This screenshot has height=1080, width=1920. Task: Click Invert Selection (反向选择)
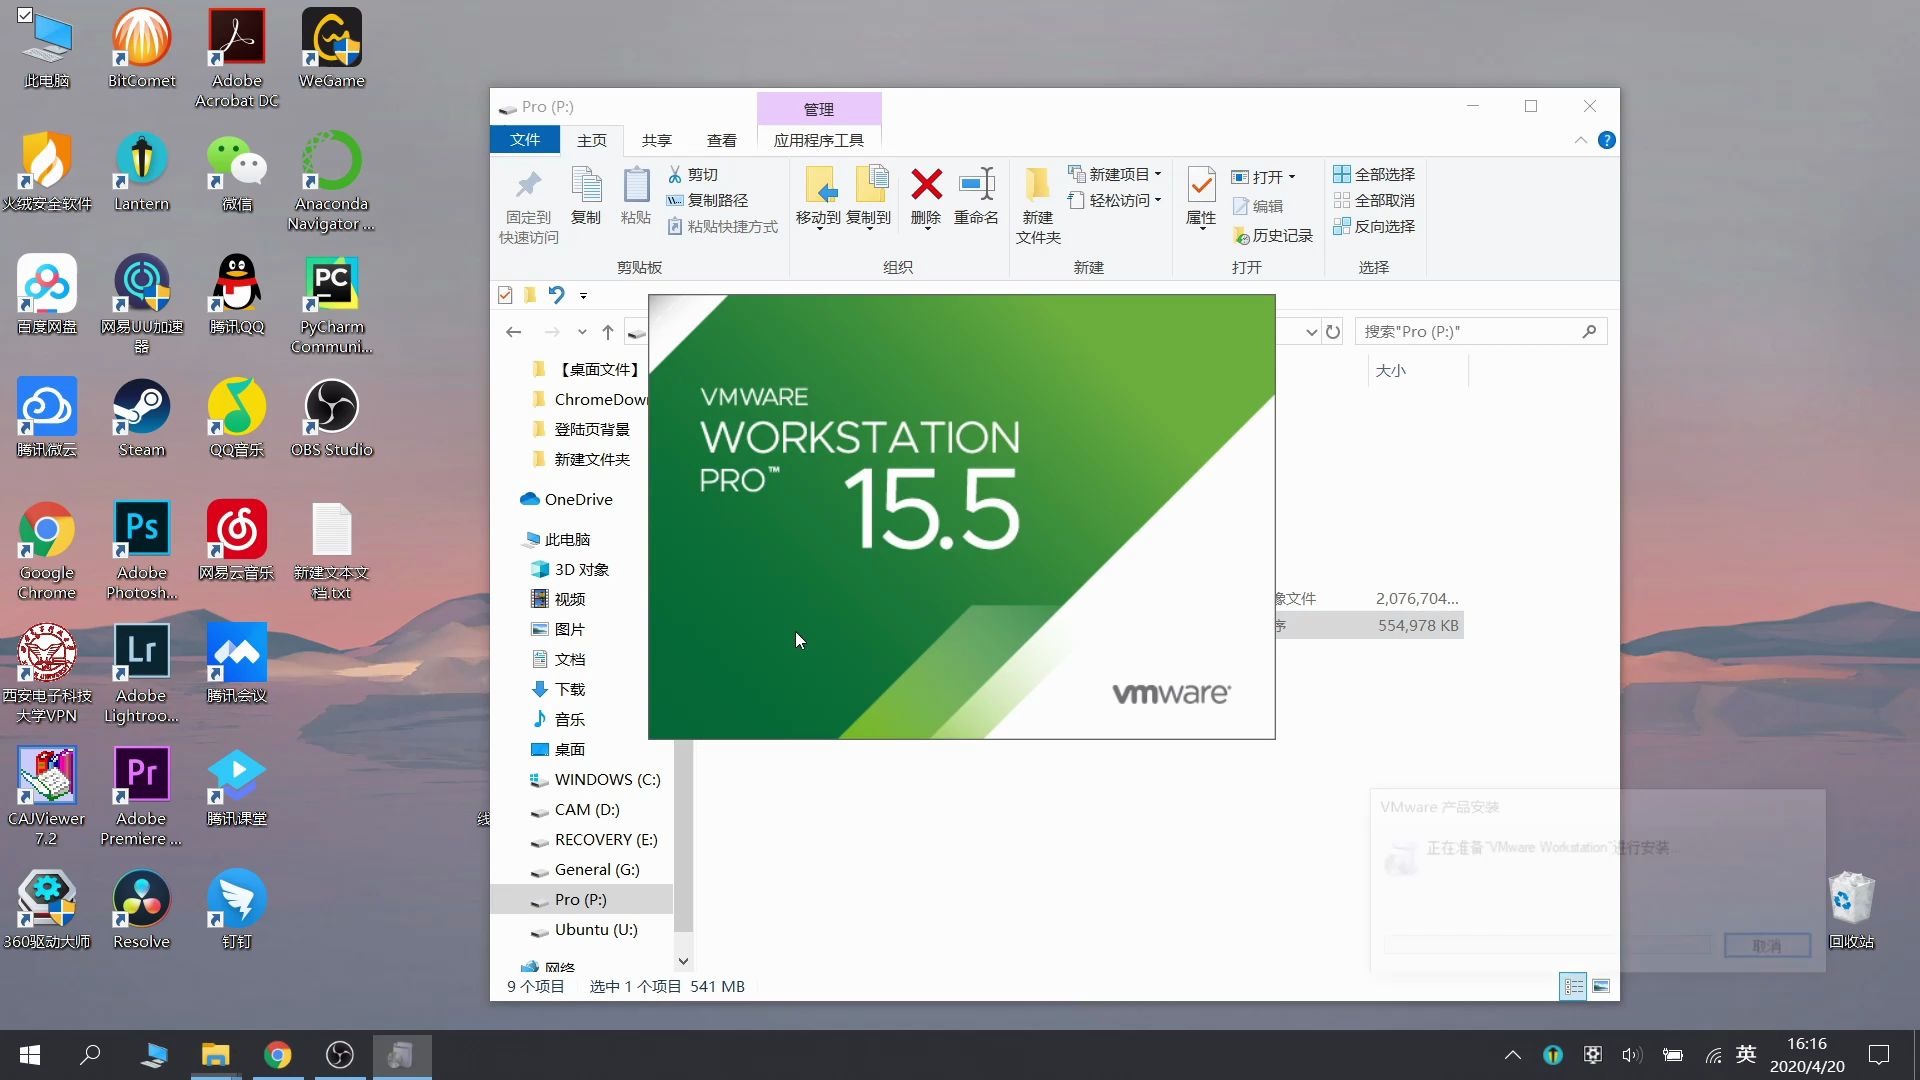(x=1374, y=226)
